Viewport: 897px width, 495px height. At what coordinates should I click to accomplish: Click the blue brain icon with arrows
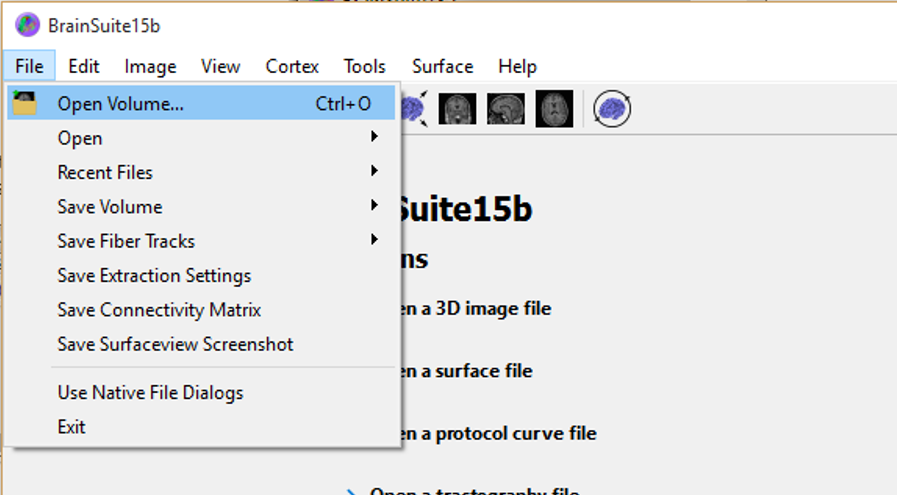414,108
